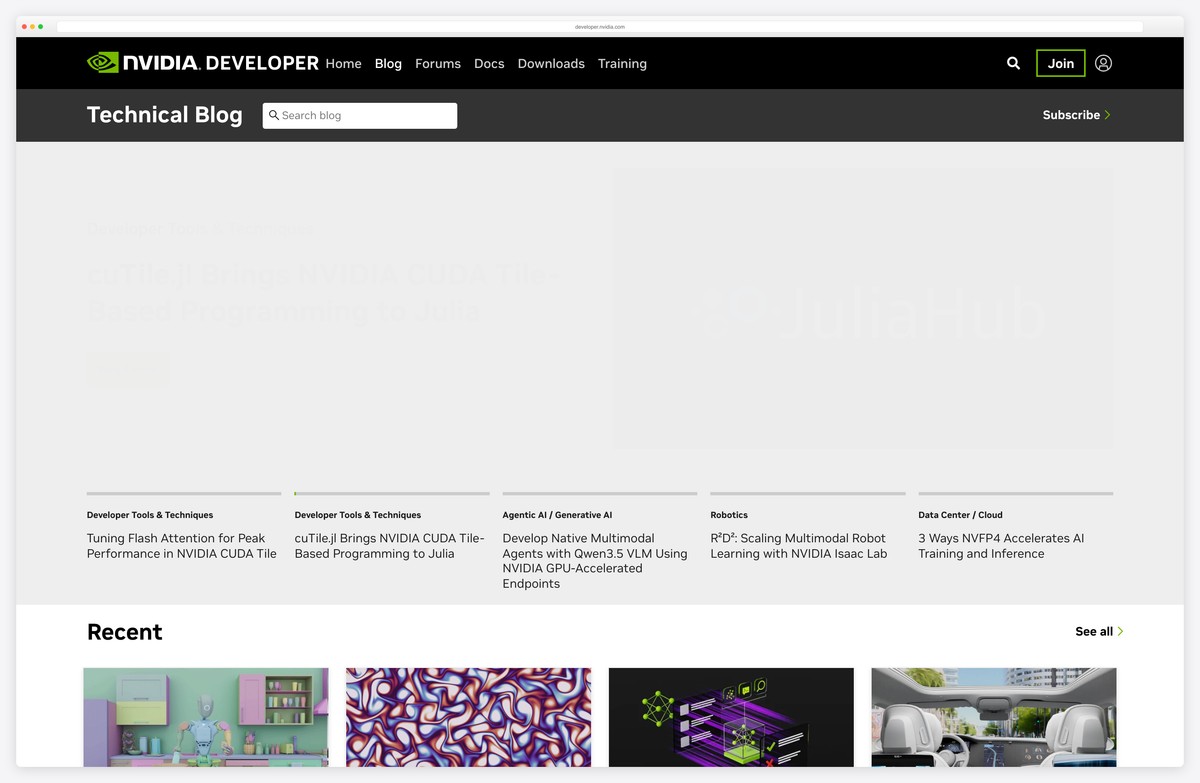Click the Join button
1200x783 pixels.
1060,62
